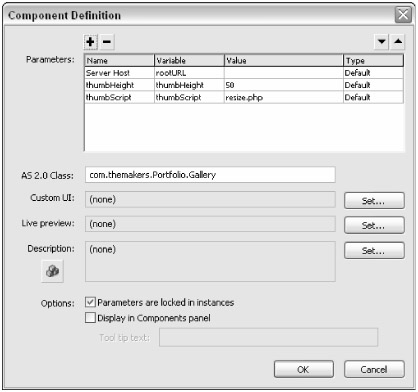Click the empty Value cell for Server Host

284,73
